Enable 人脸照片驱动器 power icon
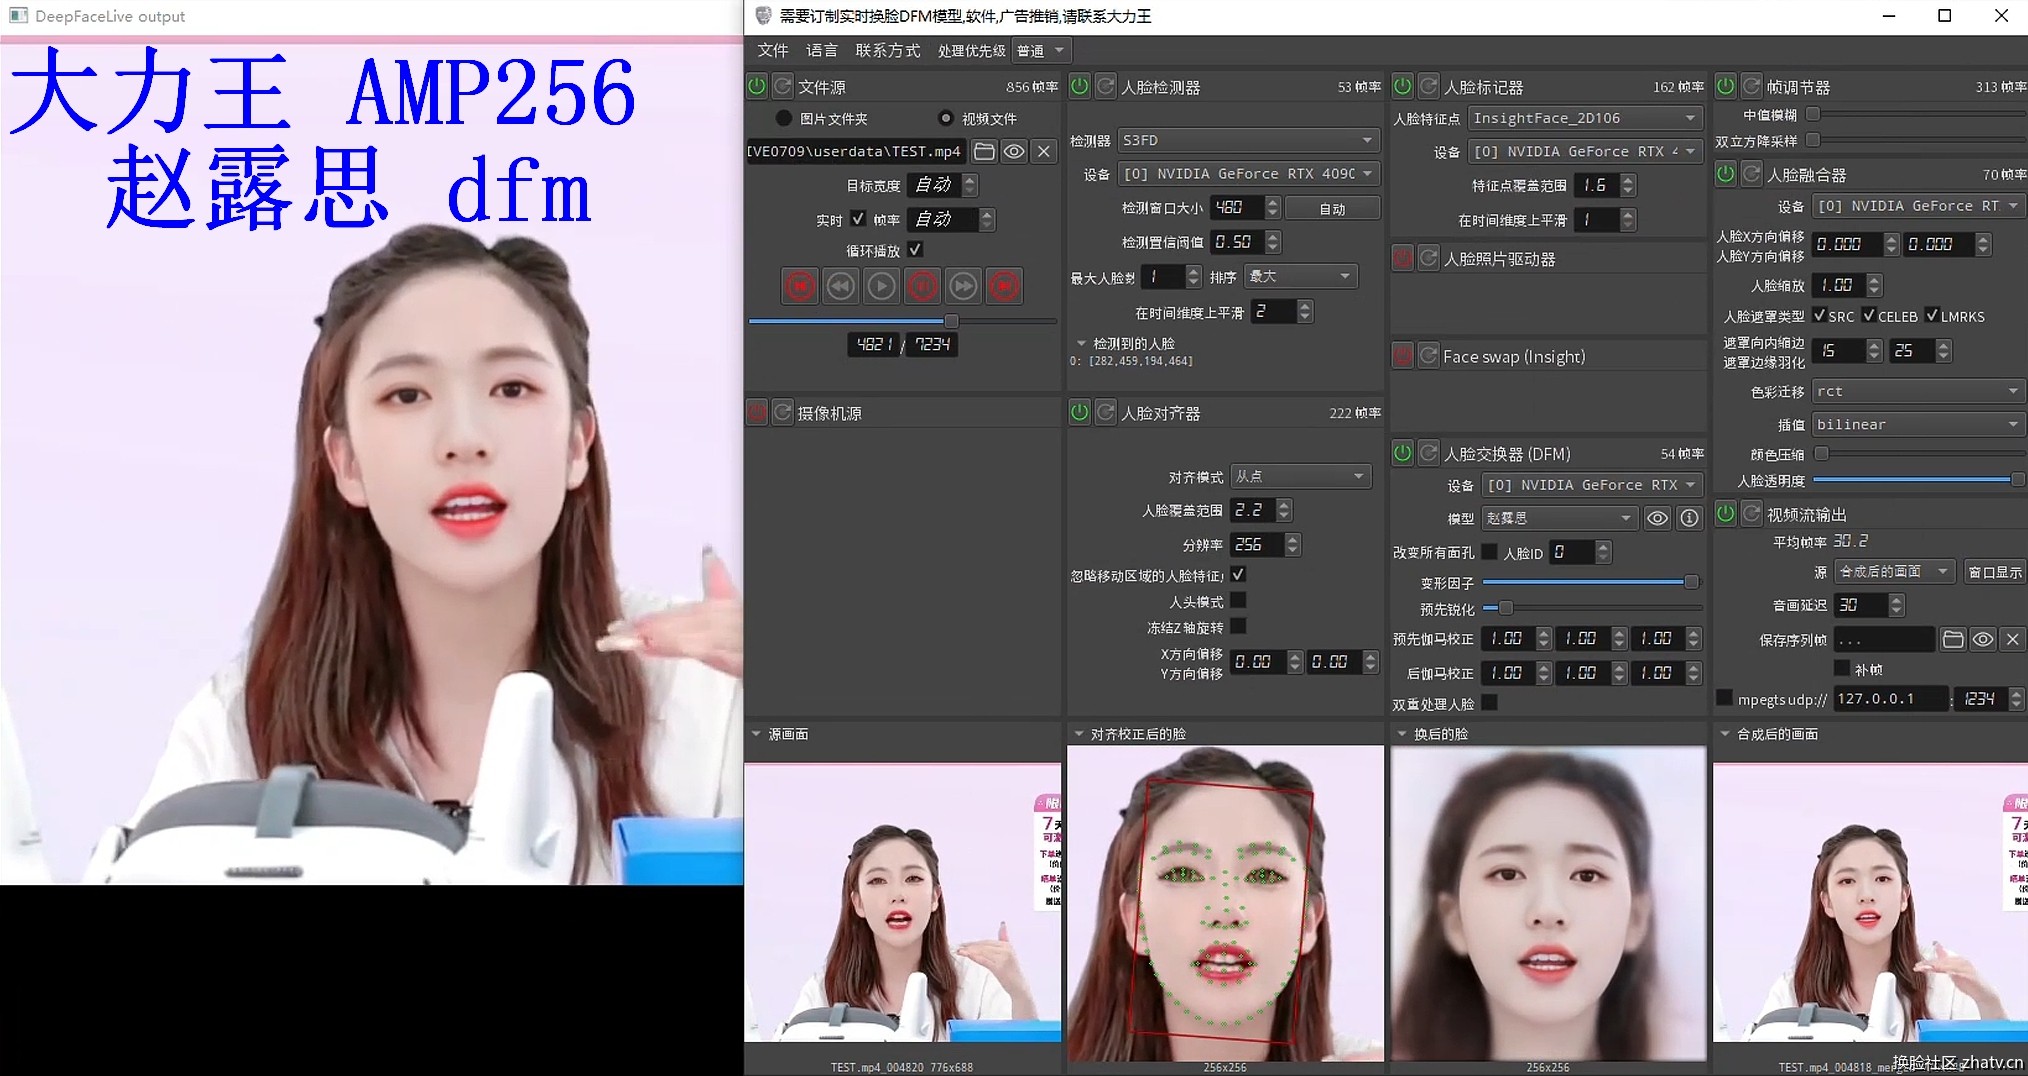Viewport: 2028px width, 1076px height. 1403,258
